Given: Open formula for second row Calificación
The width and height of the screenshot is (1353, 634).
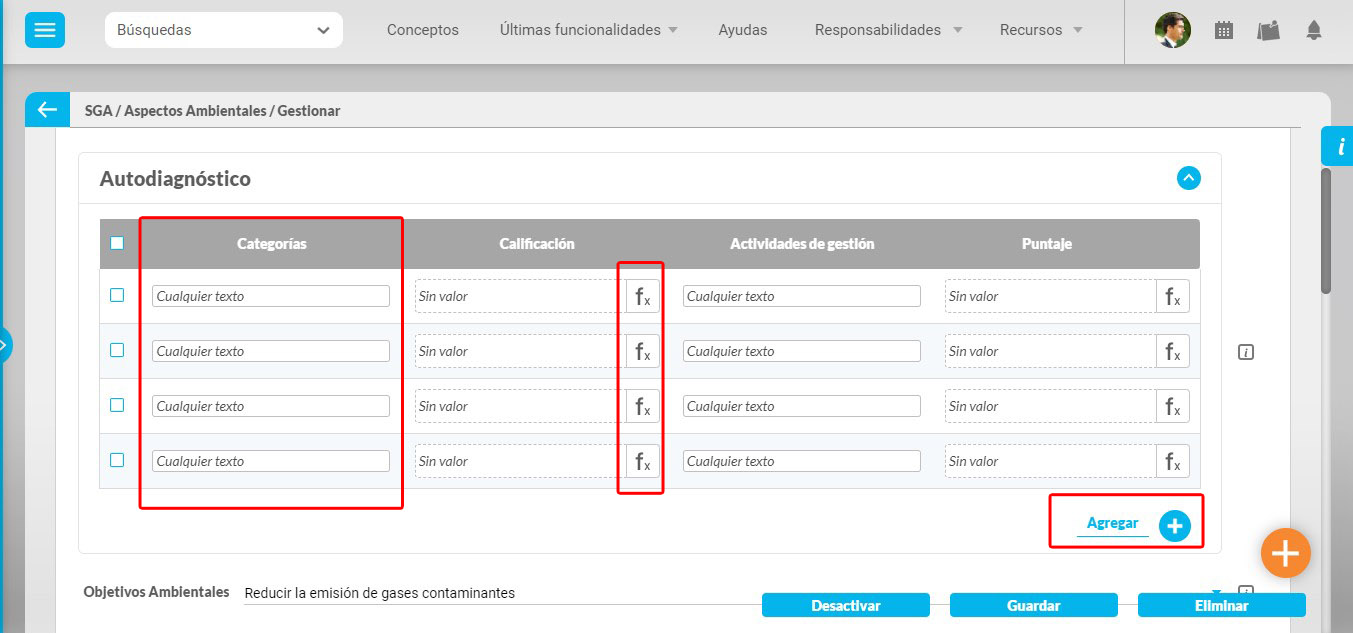Looking at the screenshot, I should tap(643, 351).
